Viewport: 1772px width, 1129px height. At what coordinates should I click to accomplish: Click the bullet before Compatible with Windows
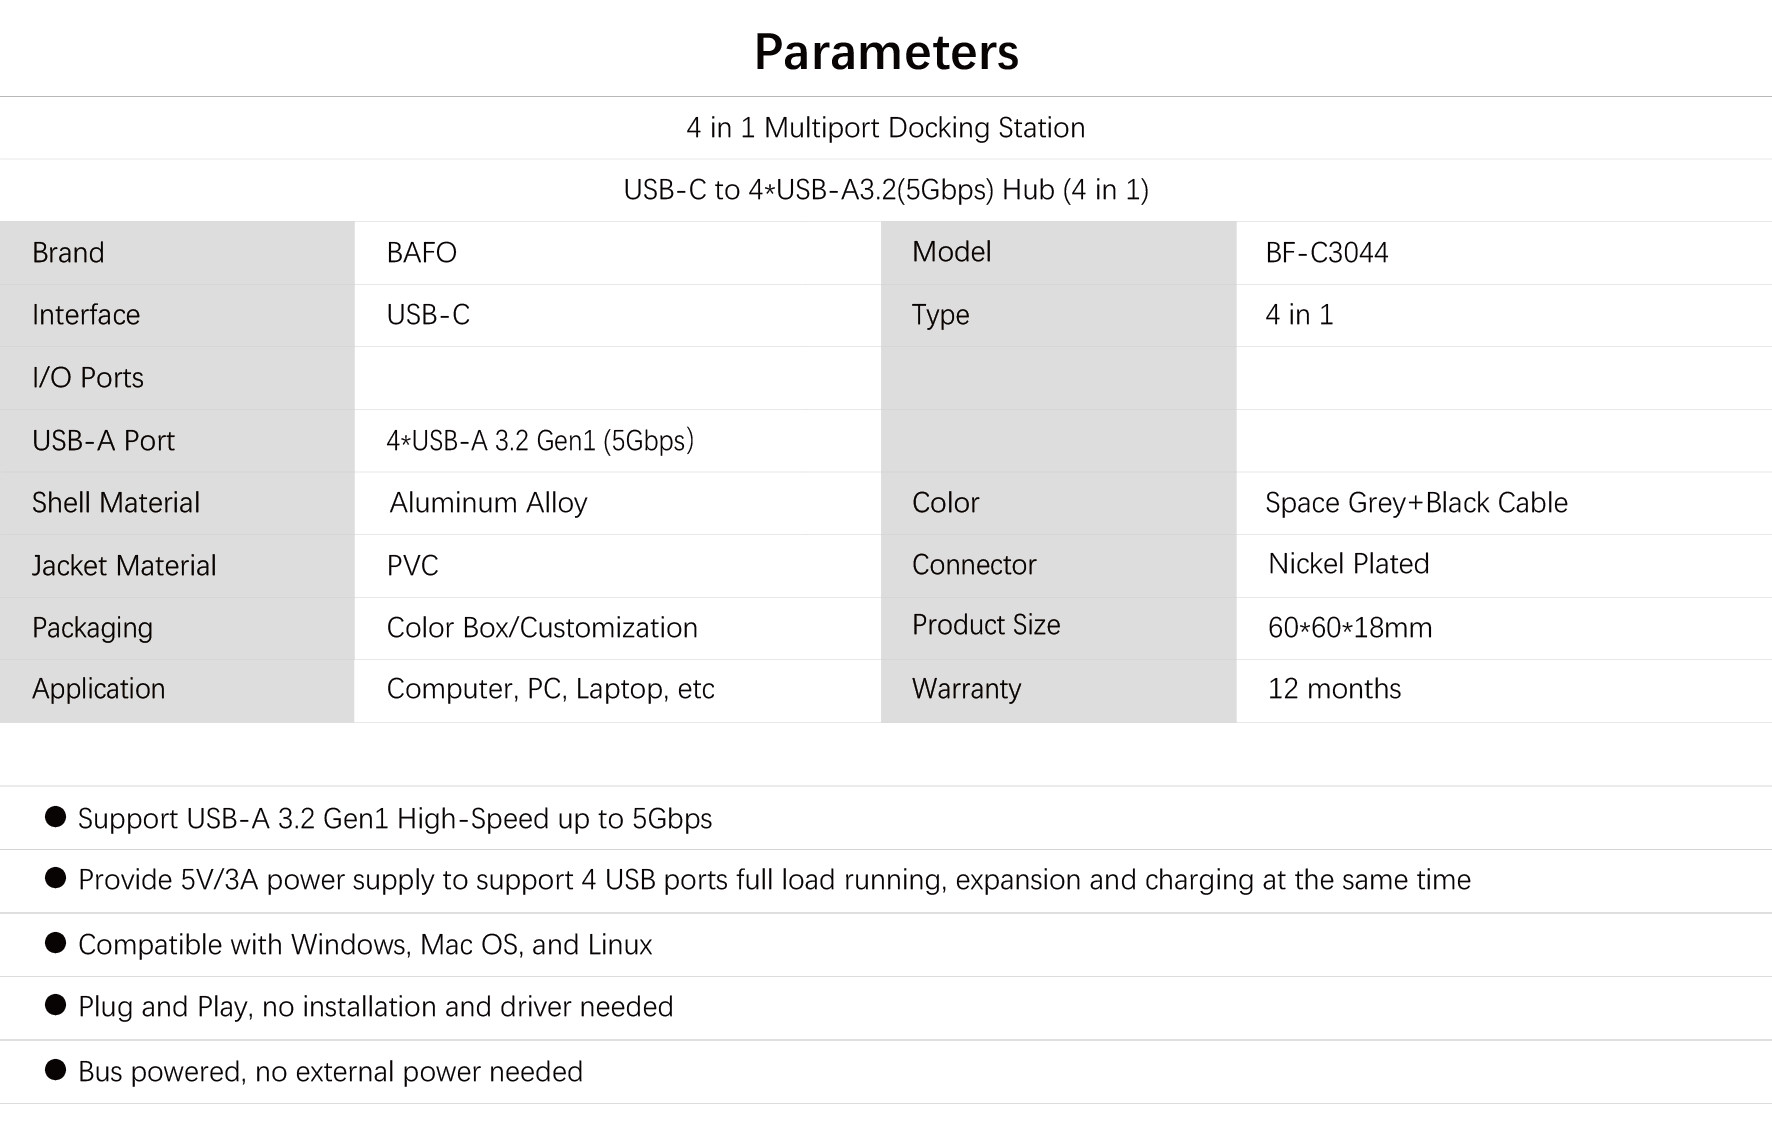(x=56, y=943)
